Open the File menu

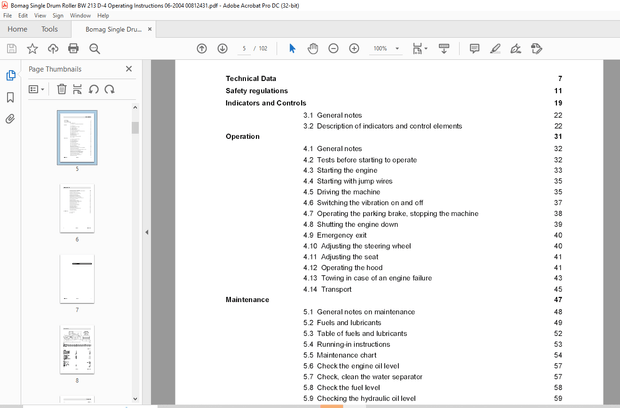point(8,15)
